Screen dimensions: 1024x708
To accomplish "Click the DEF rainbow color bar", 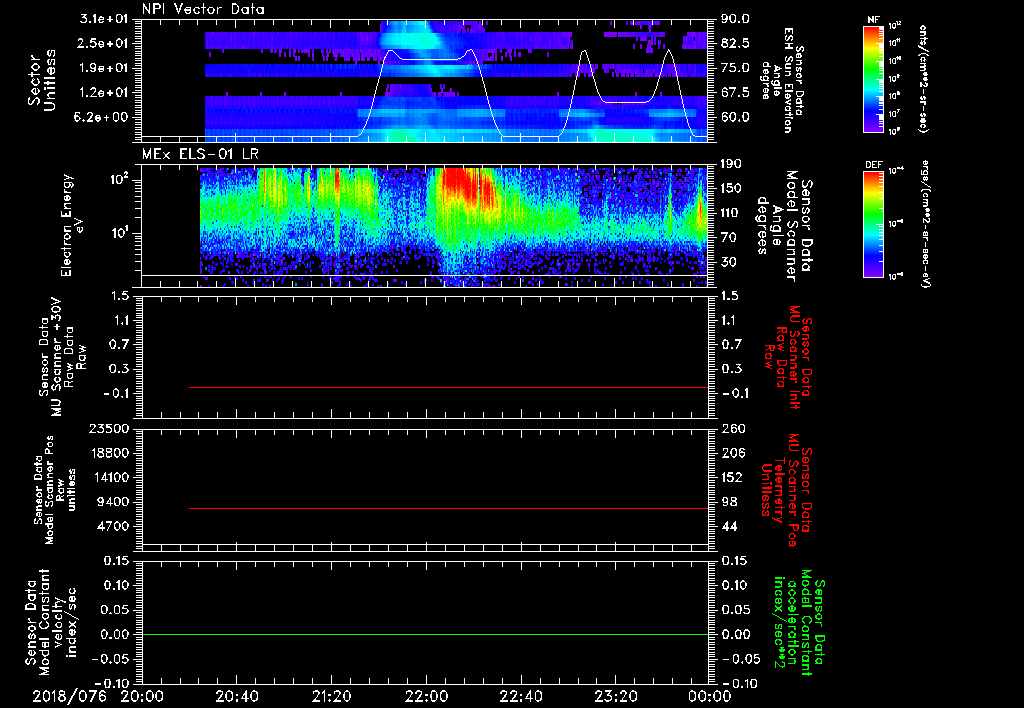I will 873,224.
